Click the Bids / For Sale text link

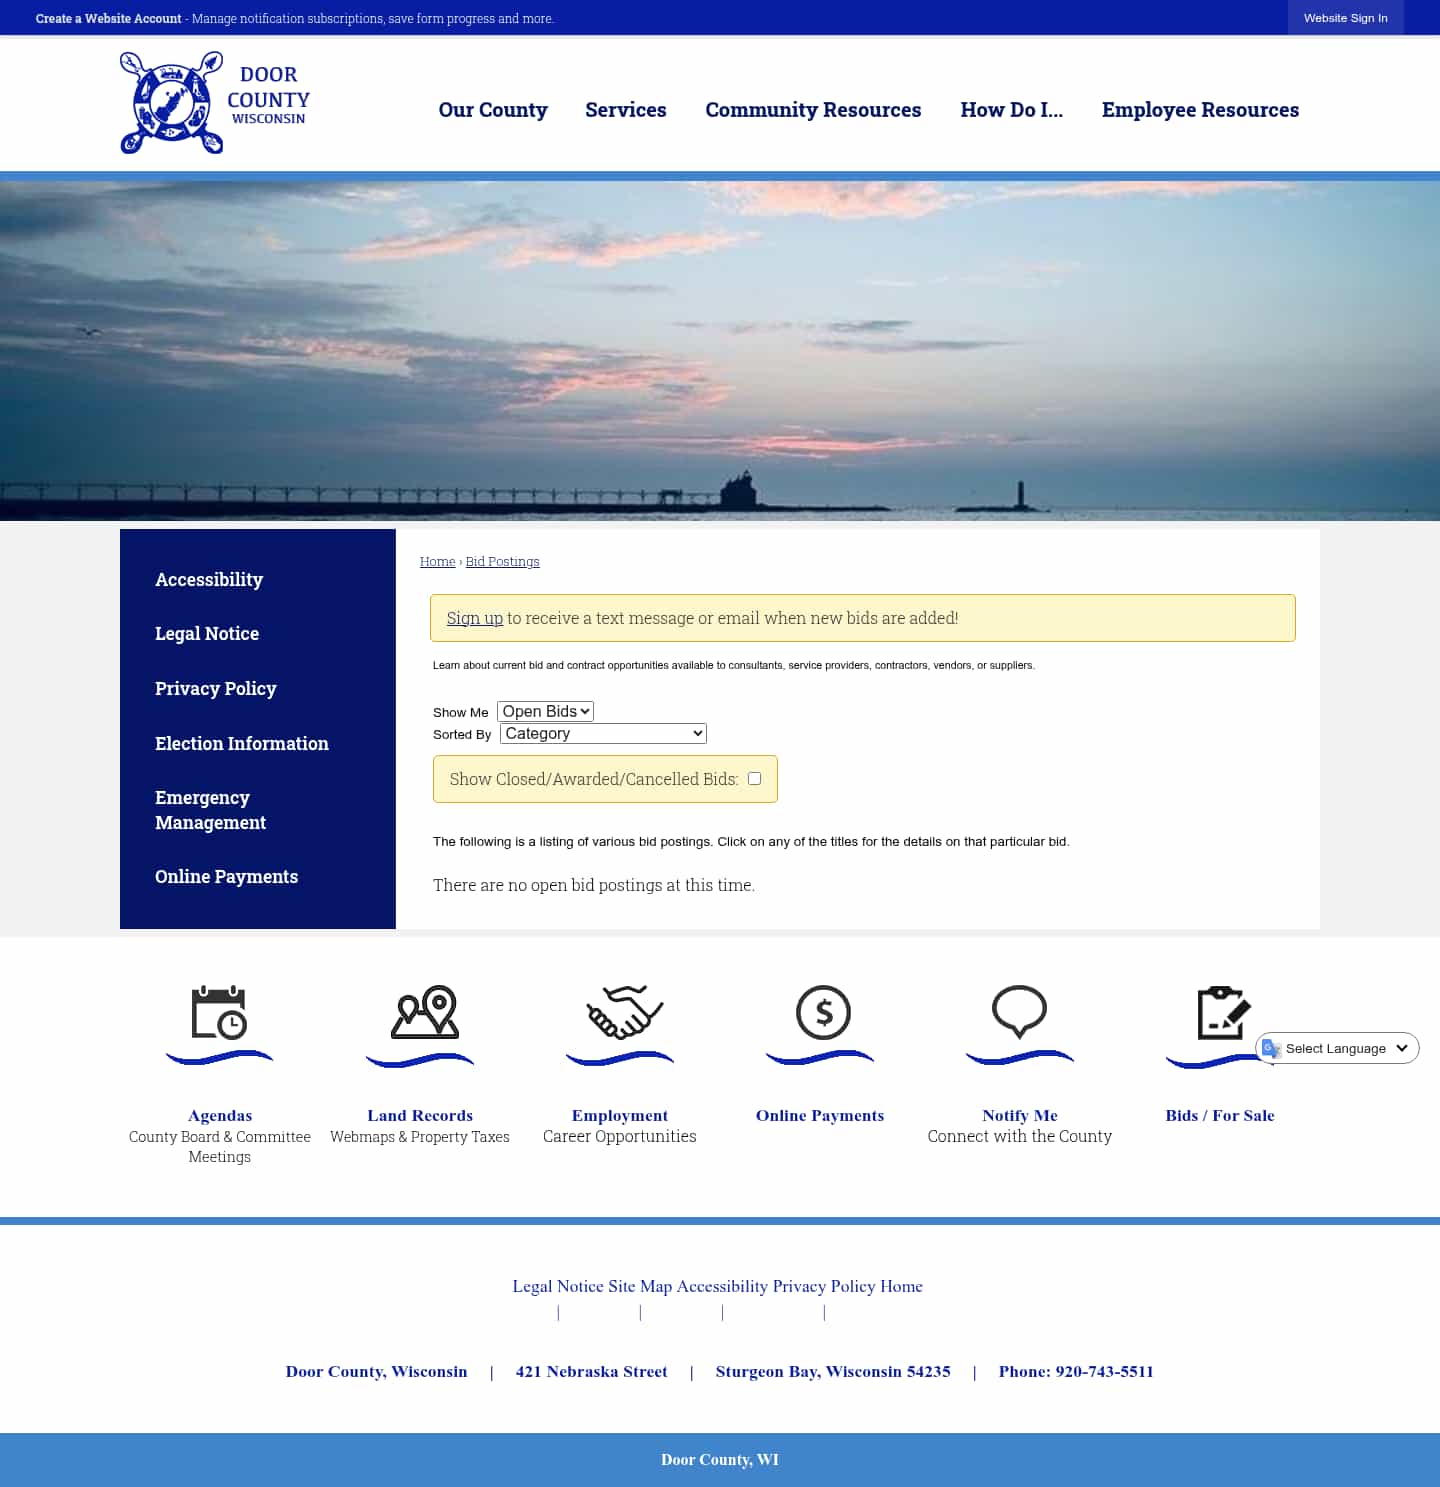(1220, 1116)
